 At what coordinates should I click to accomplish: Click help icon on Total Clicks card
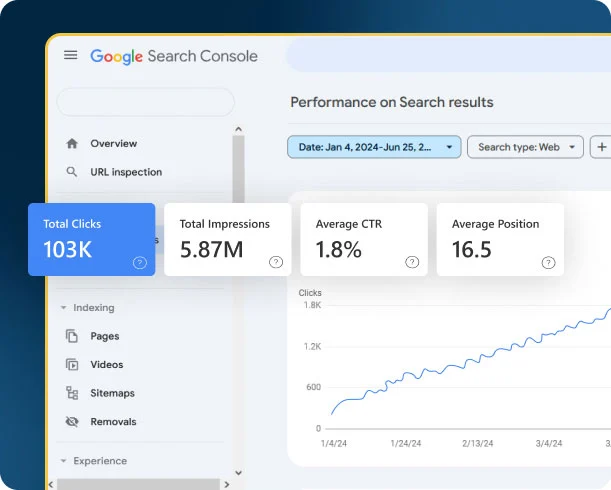pyautogui.click(x=139, y=262)
